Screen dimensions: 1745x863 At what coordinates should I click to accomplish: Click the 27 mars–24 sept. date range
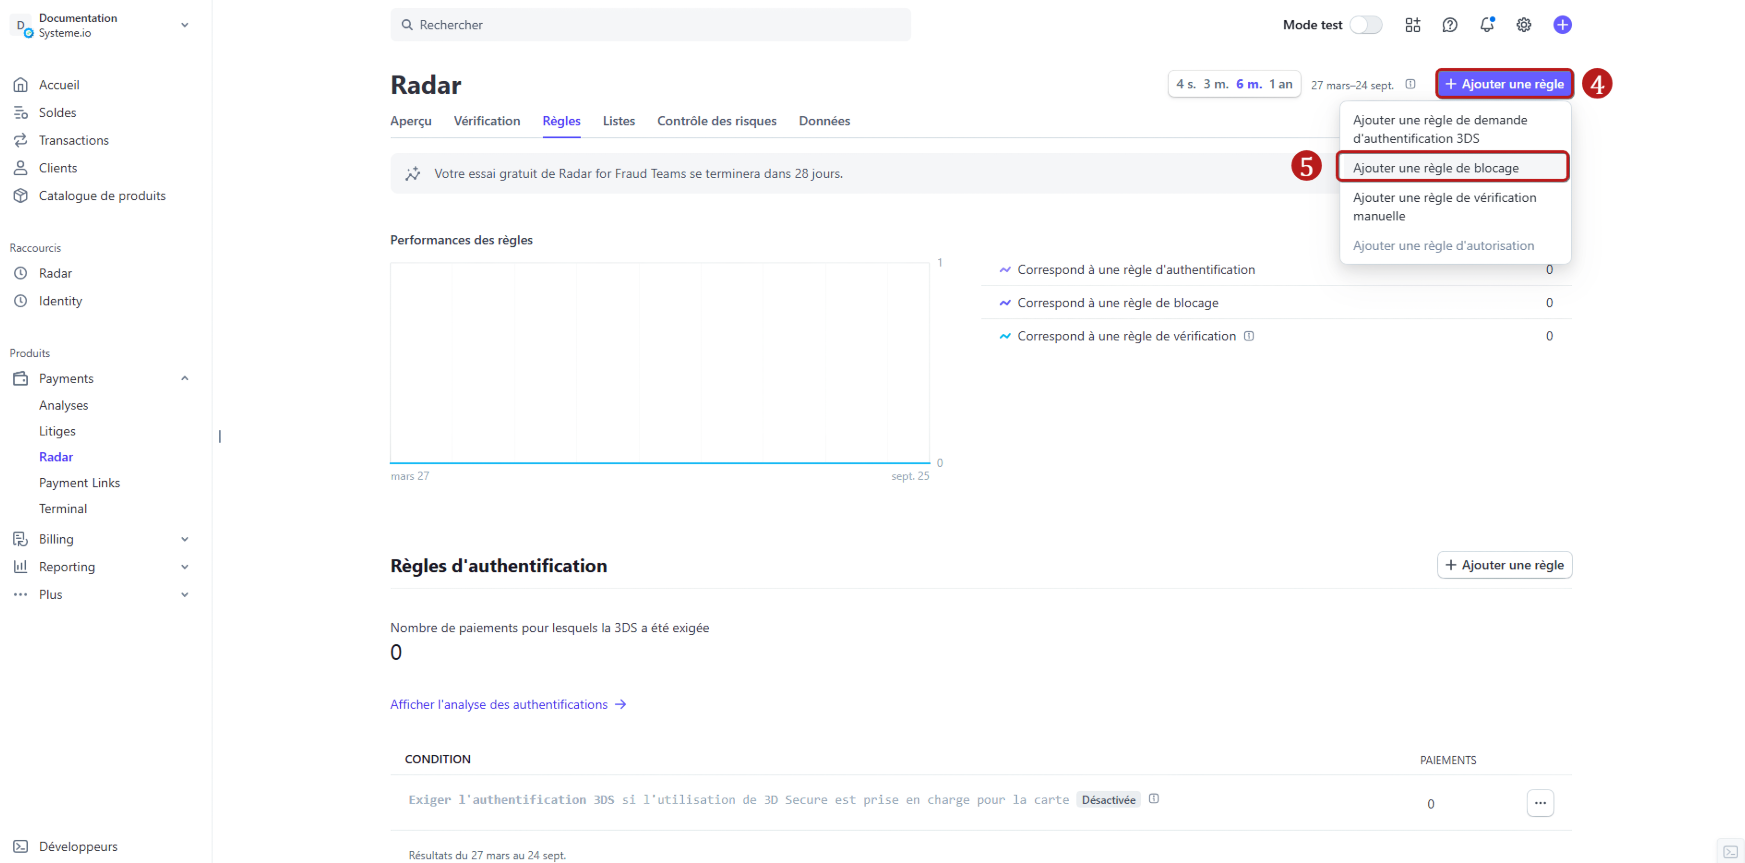(1352, 85)
